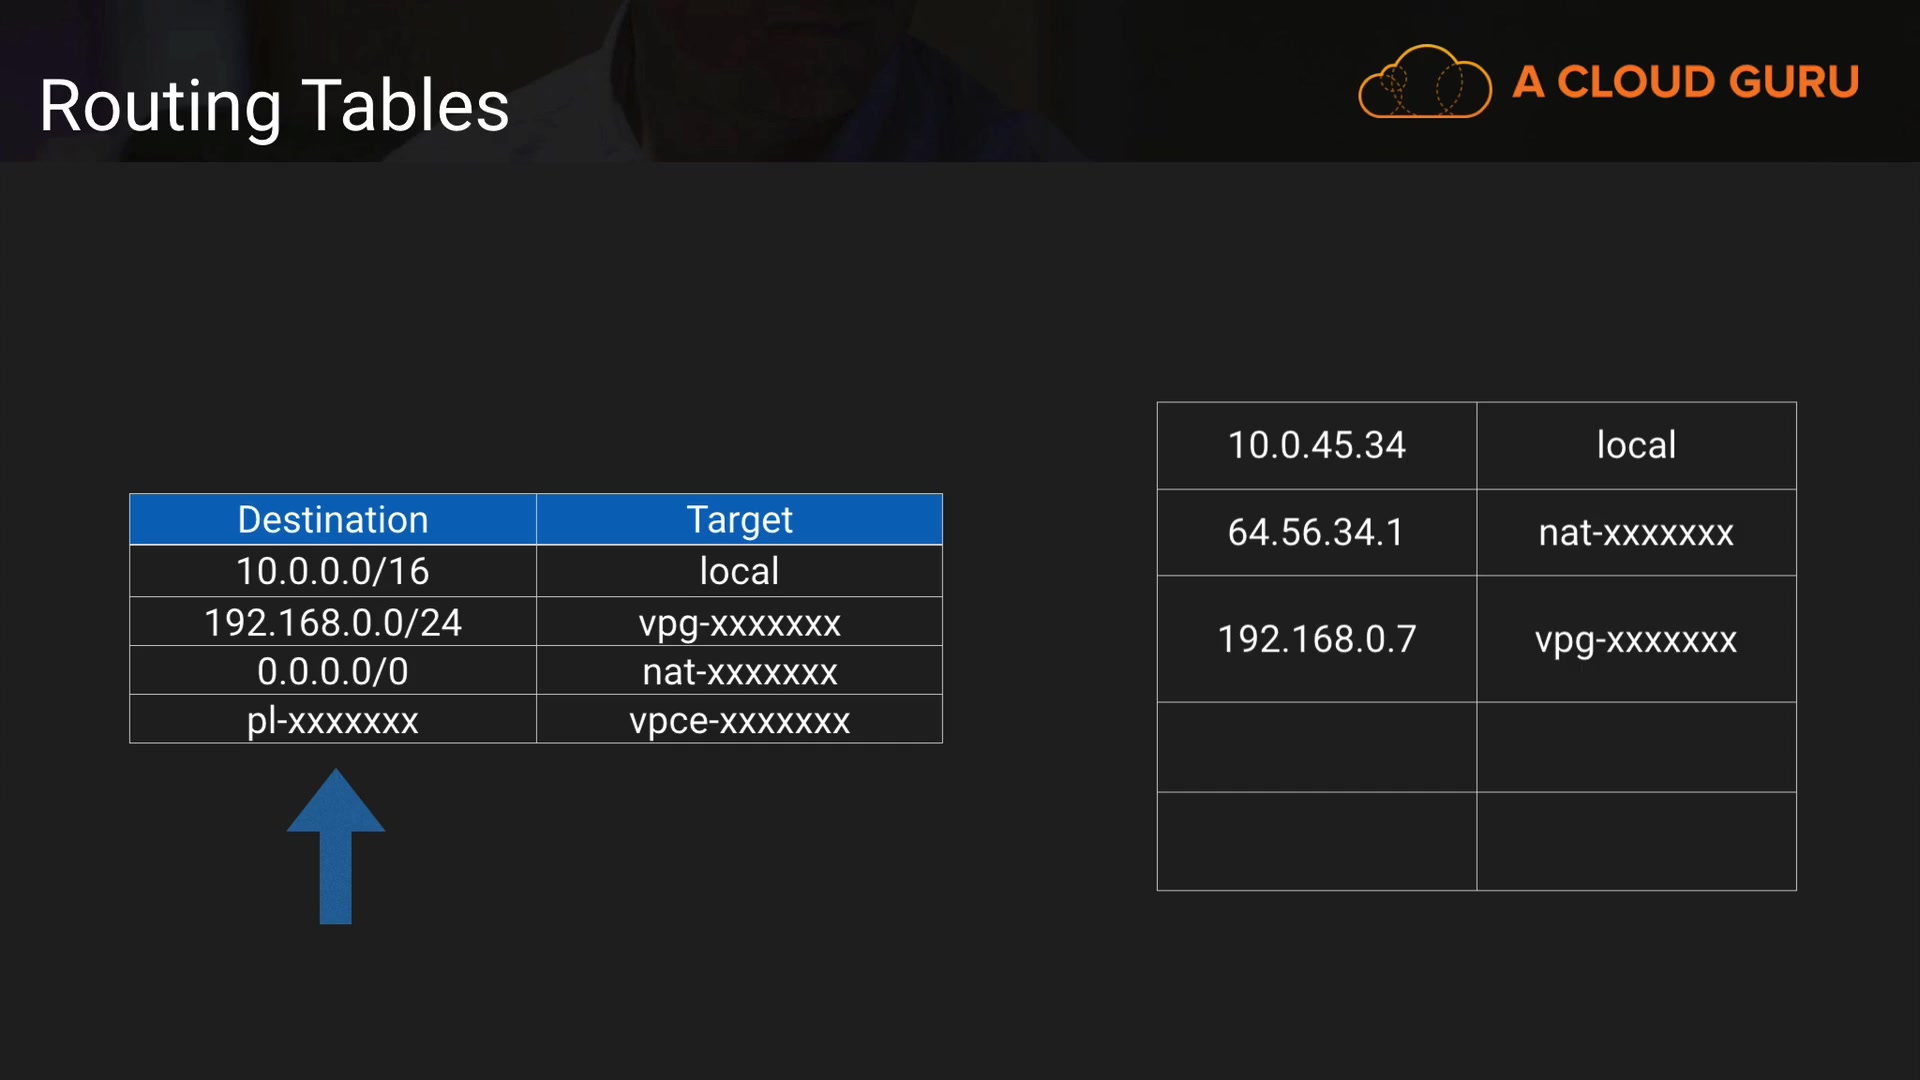The image size is (1920, 1080).
Task: Click the A Cloud Guru cloud logo icon
Action: pyautogui.click(x=1424, y=83)
